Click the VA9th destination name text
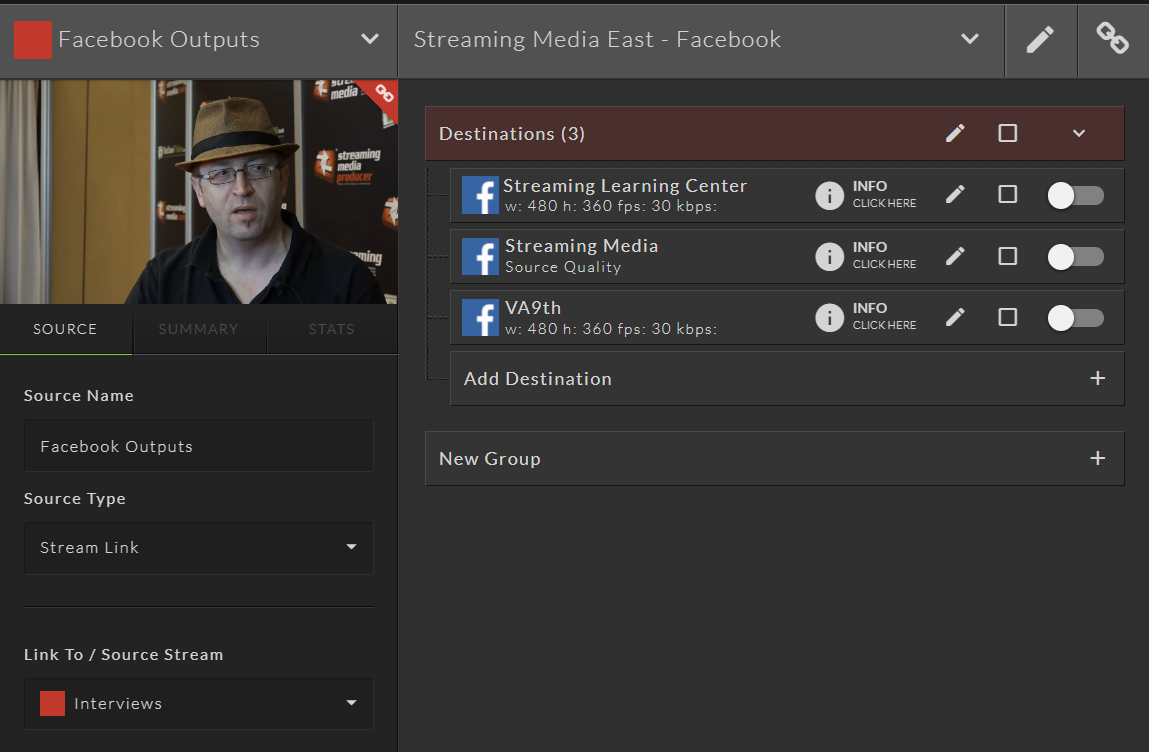 point(533,308)
